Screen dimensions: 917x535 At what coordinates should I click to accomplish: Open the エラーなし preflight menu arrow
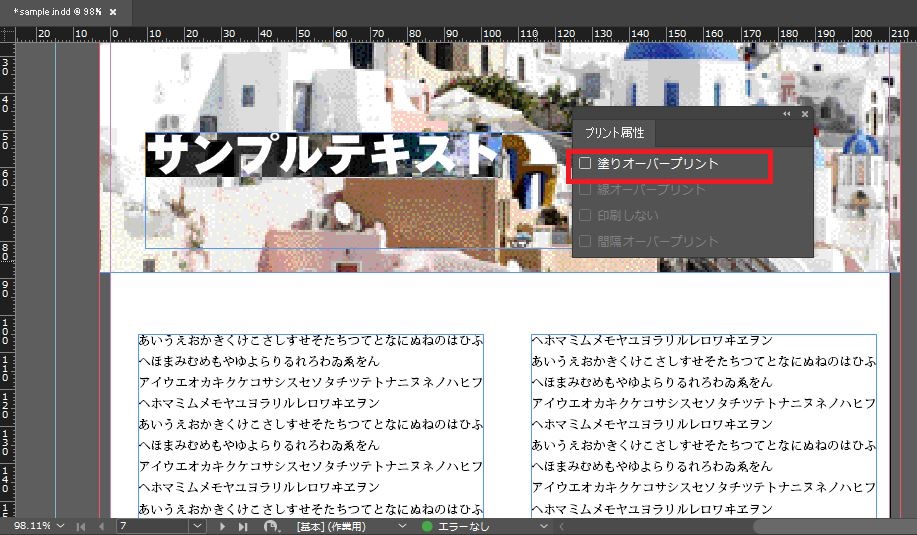[544, 526]
